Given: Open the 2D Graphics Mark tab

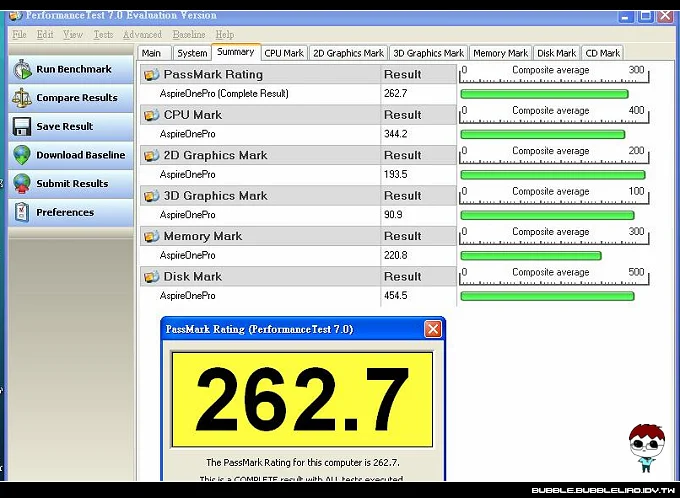Looking at the screenshot, I should pos(348,53).
